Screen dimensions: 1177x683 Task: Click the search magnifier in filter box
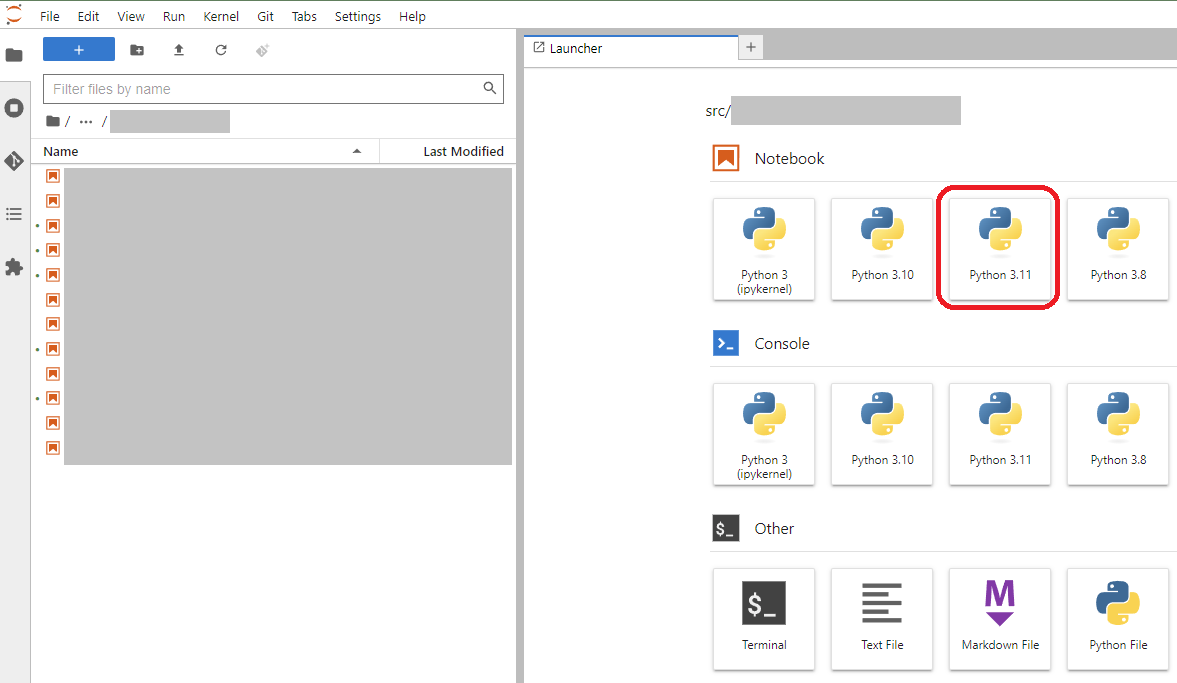pos(489,89)
